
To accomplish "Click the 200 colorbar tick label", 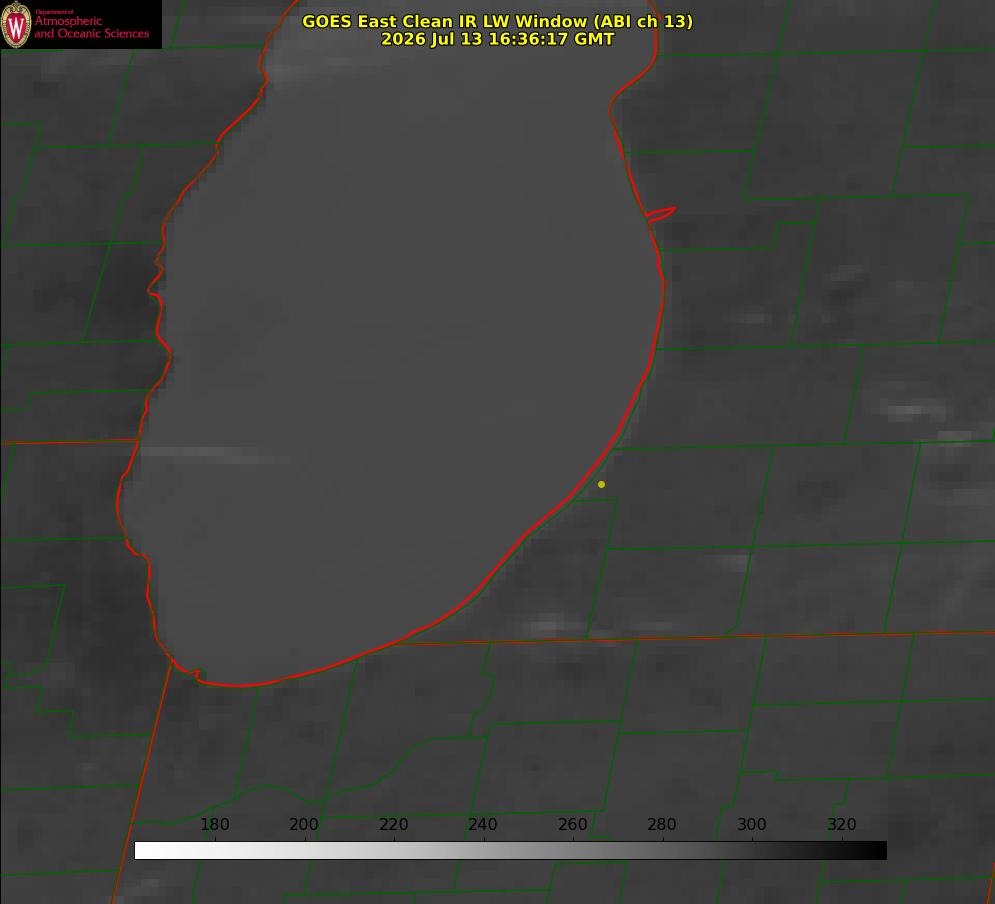I will pos(303,824).
